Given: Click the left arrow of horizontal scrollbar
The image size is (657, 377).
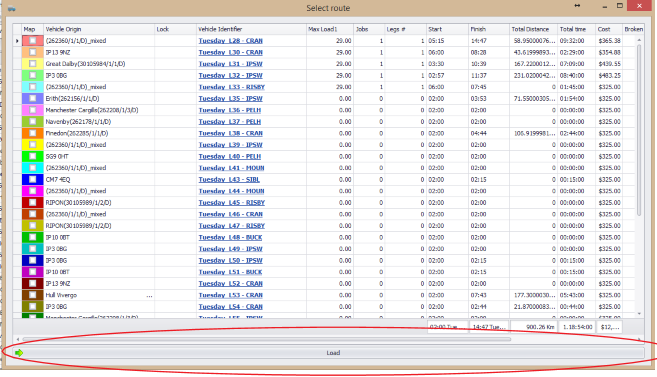Looking at the screenshot, I should (x=18, y=339).
